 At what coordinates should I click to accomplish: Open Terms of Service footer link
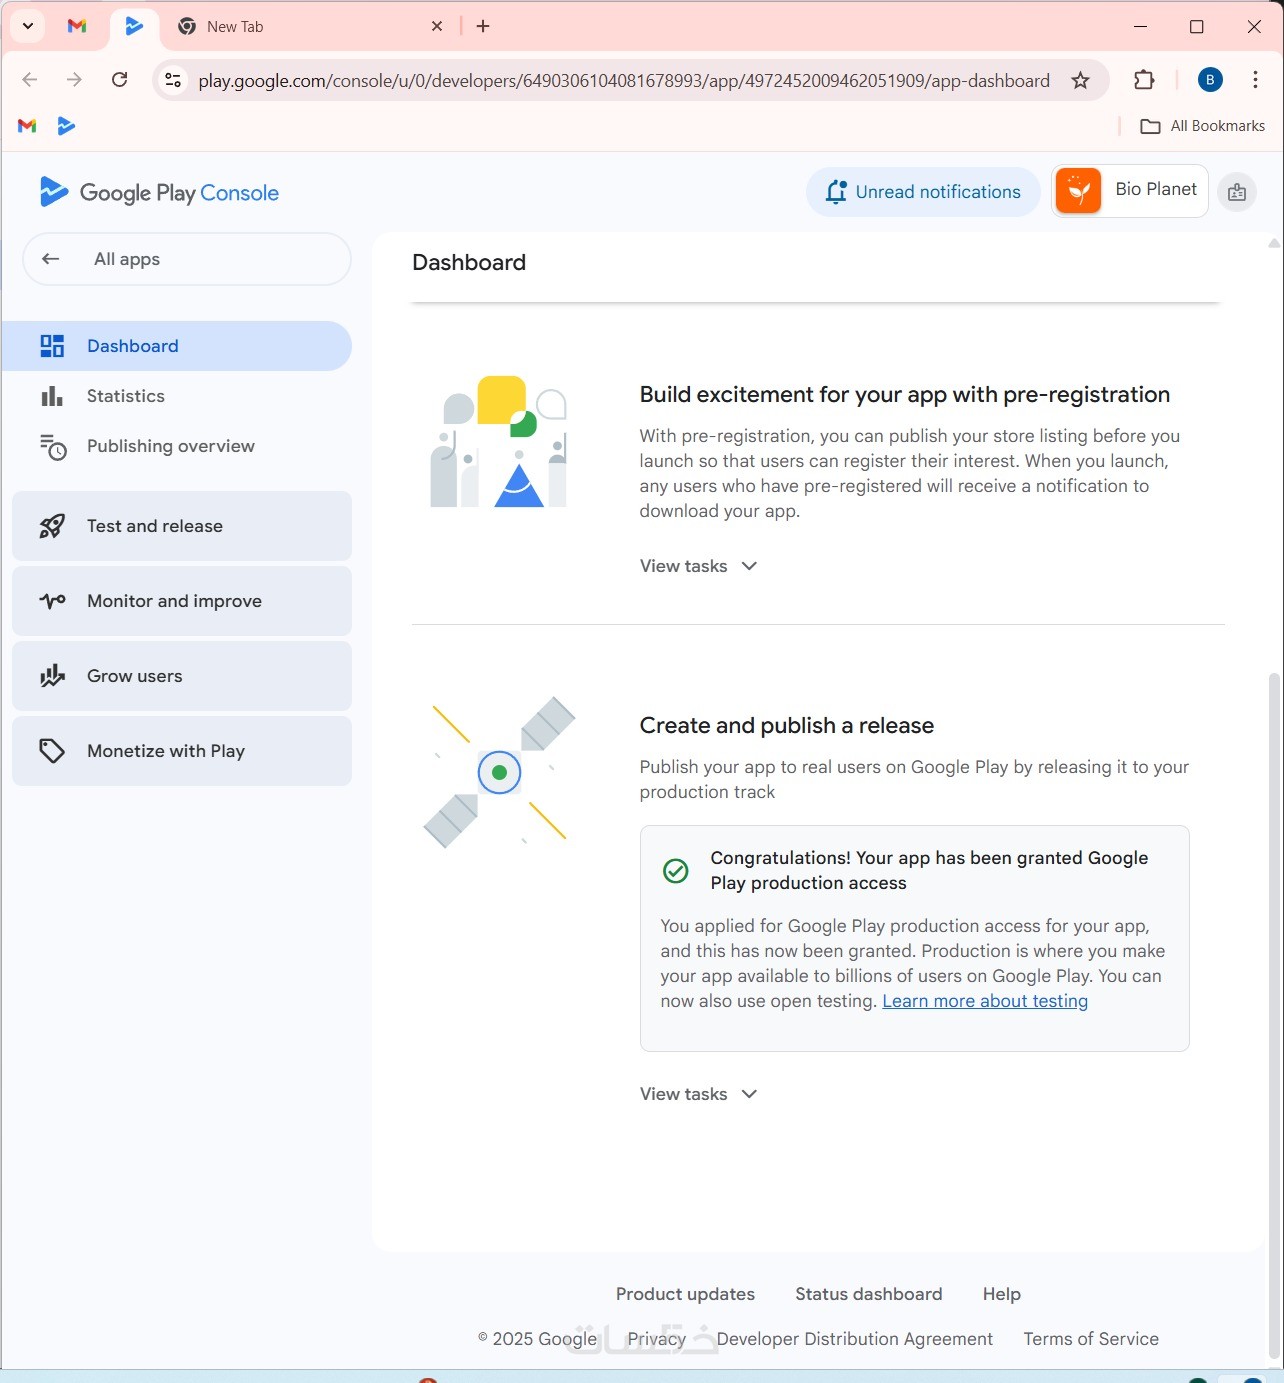point(1091,1339)
